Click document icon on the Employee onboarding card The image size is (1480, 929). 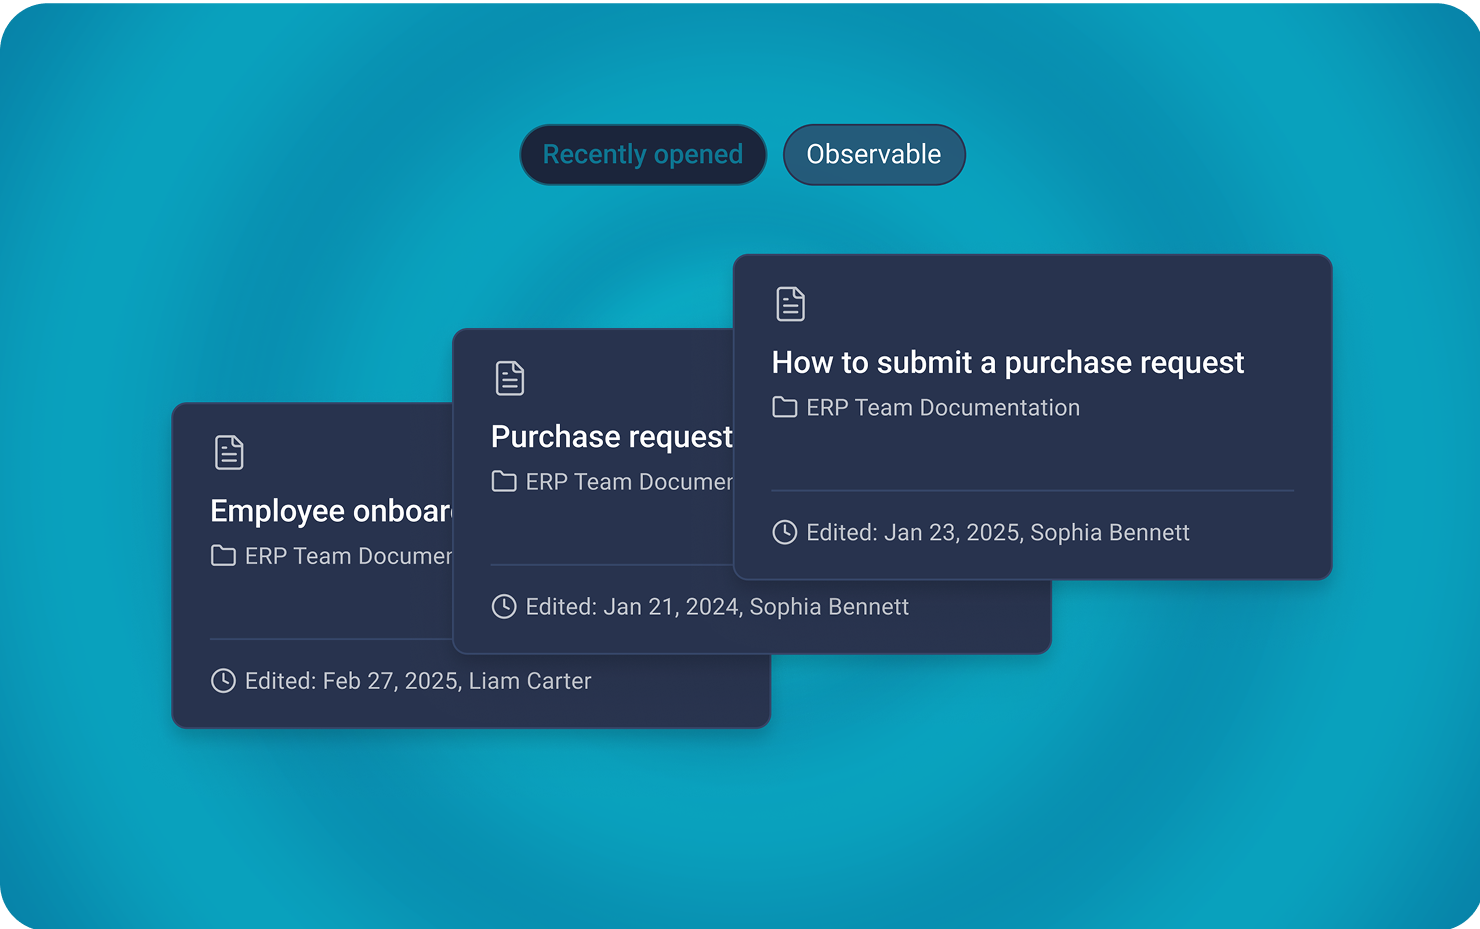(x=229, y=452)
